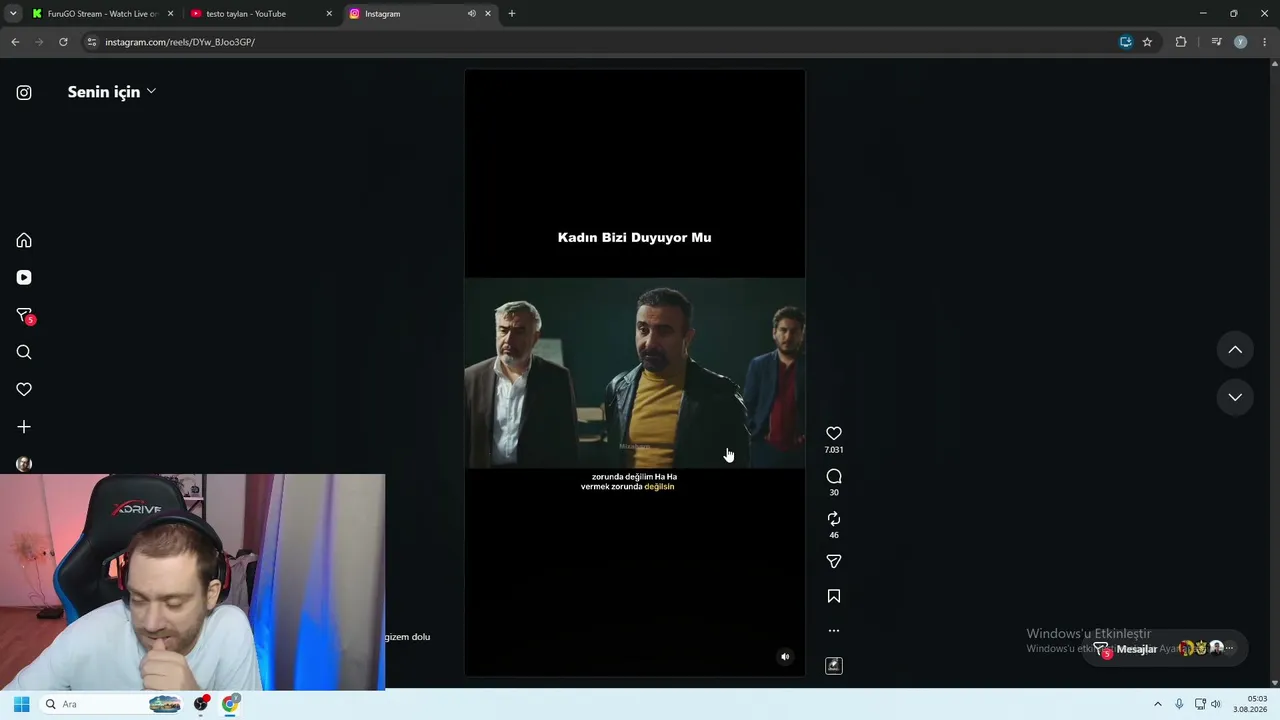Repost this reel
The width and height of the screenshot is (1280, 720).
click(x=834, y=519)
